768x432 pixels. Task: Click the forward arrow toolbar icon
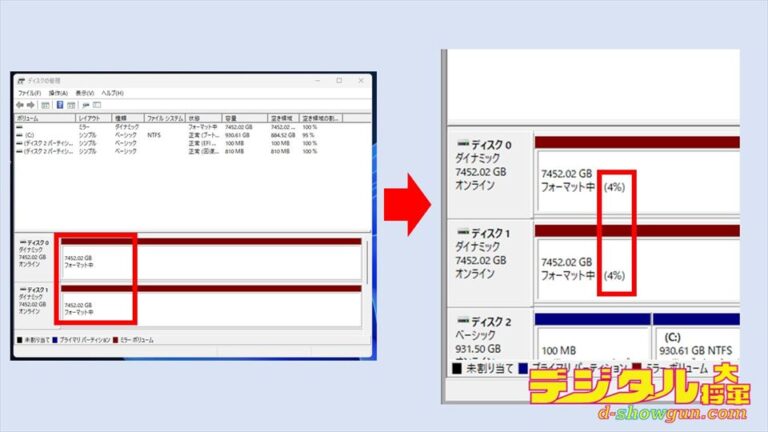[30, 104]
